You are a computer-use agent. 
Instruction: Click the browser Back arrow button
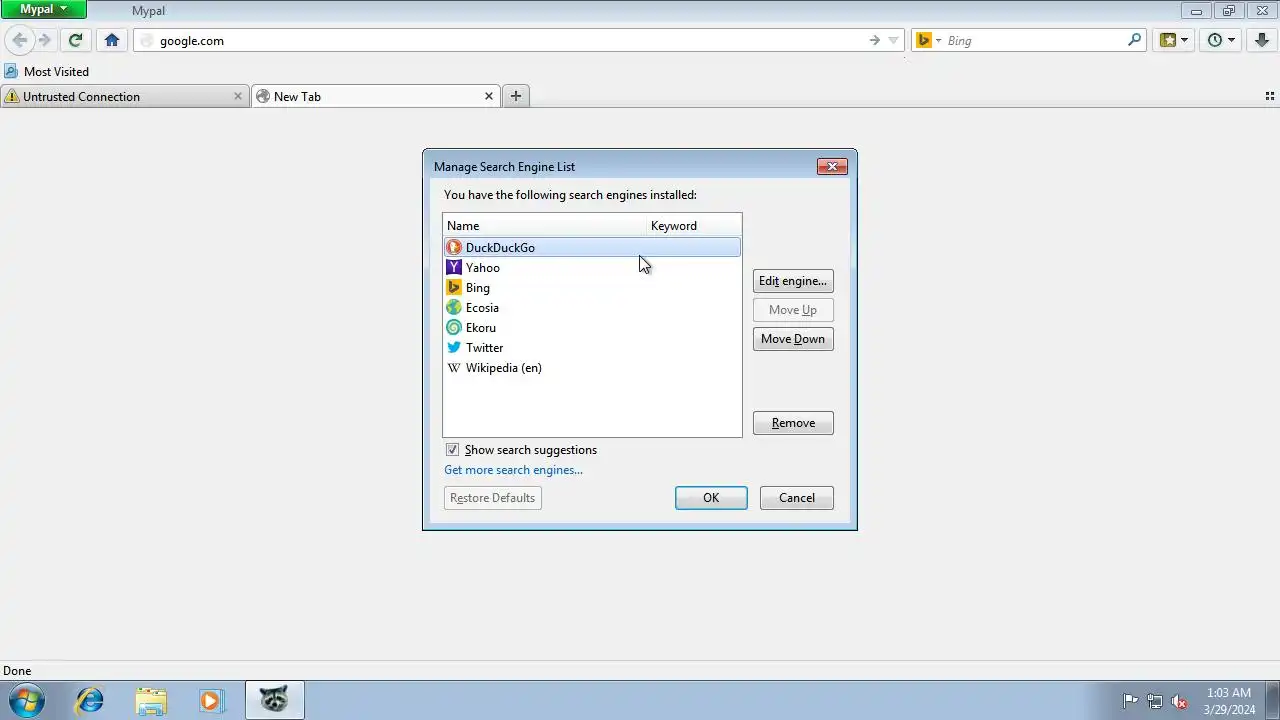pos(20,40)
